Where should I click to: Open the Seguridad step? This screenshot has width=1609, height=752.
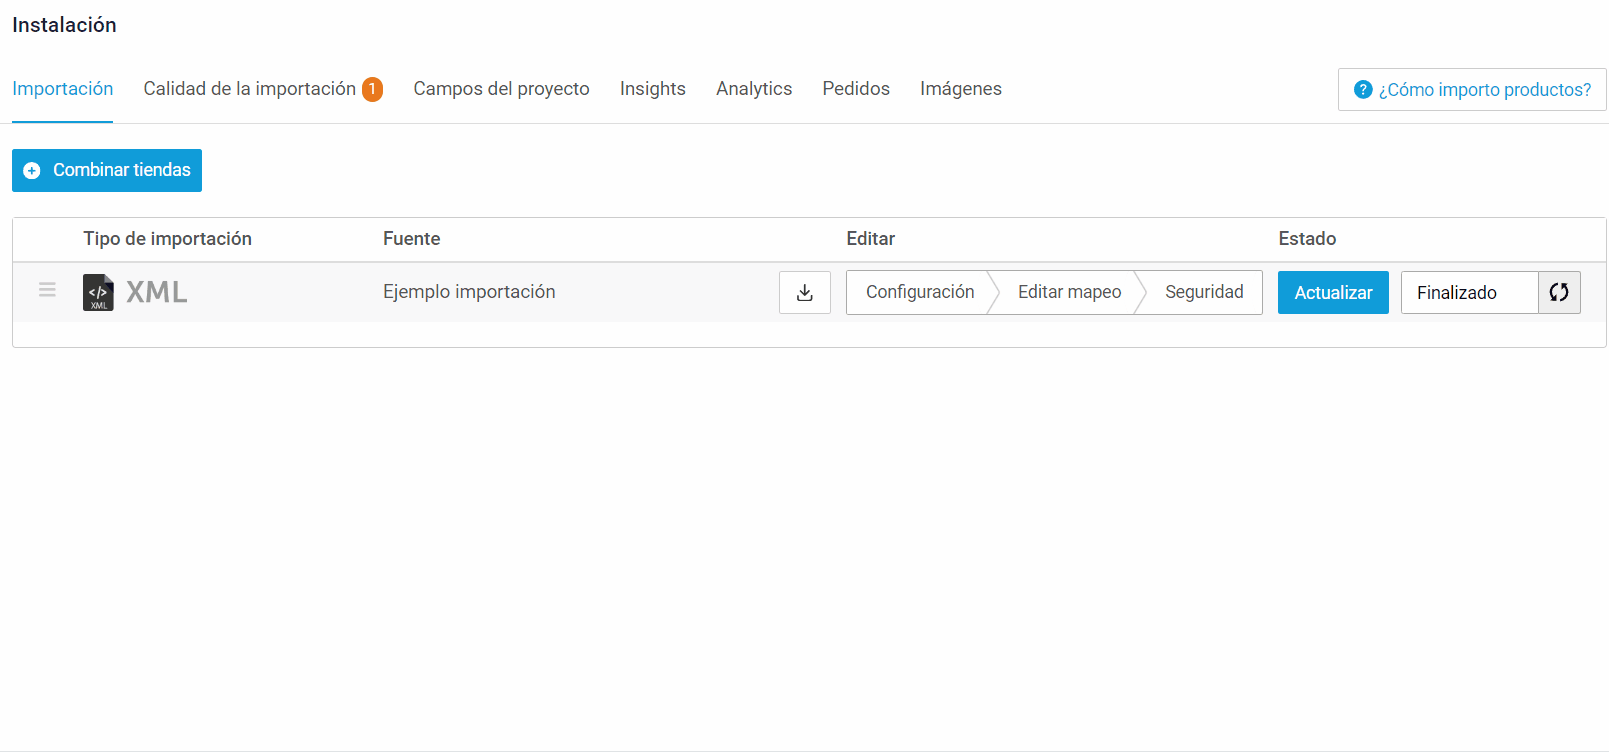tap(1203, 292)
